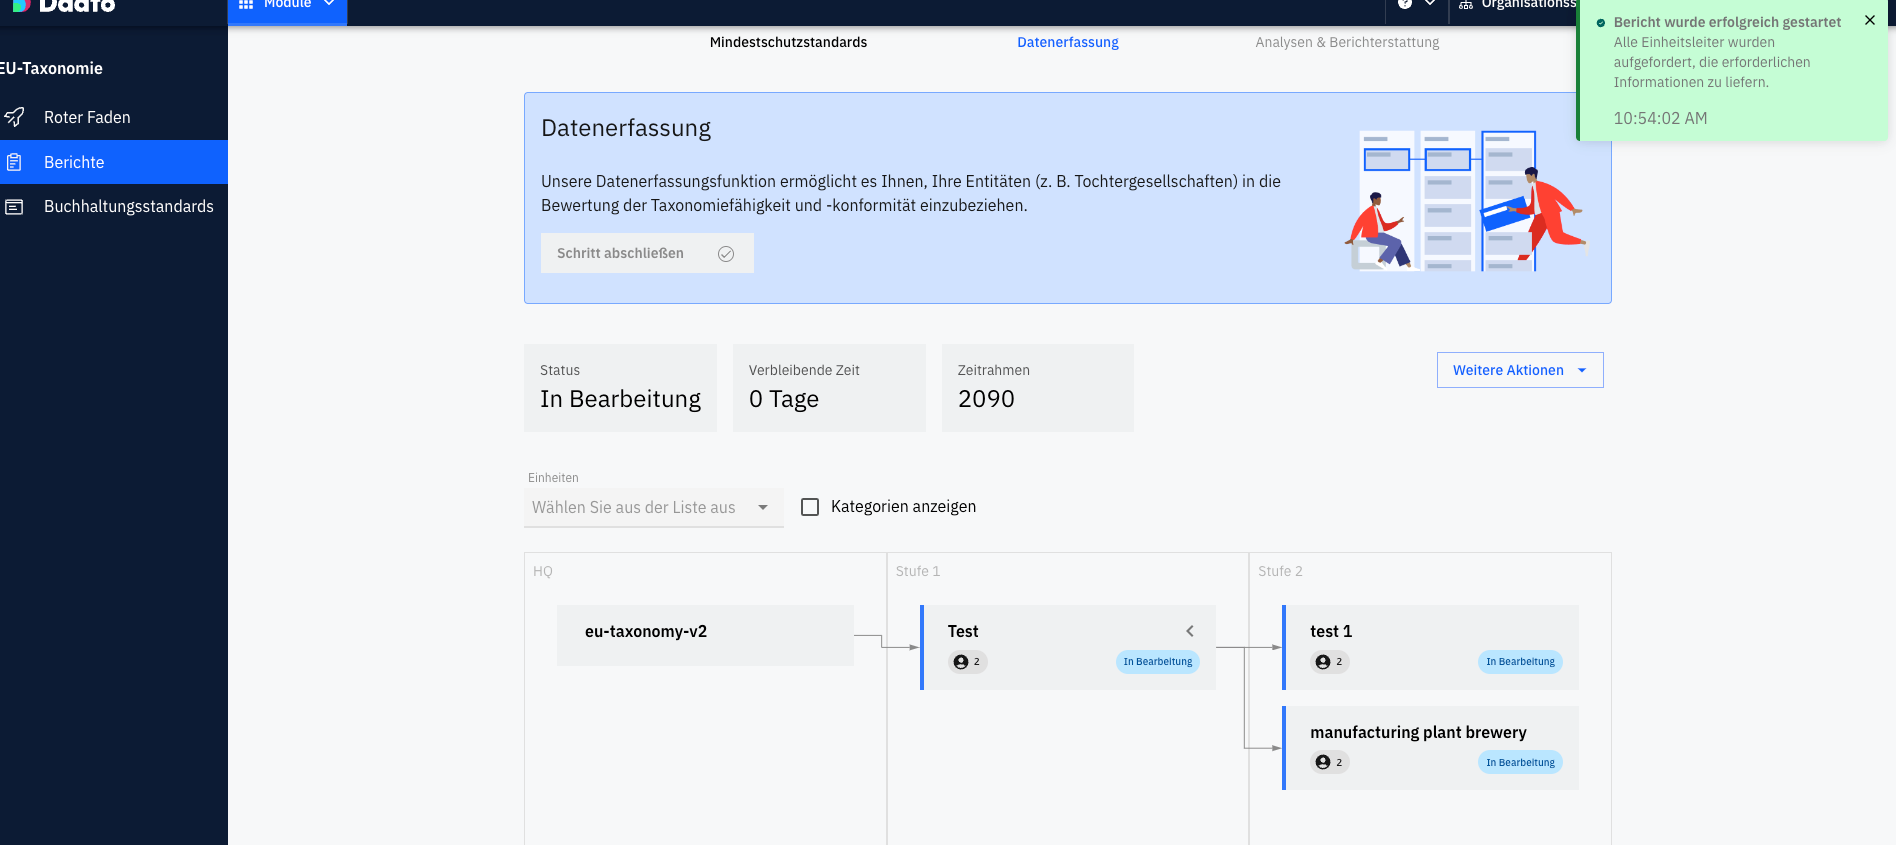The width and height of the screenshot is (1896, 845).
Task: Open the help question mark menu
Action: point(1405,4)
